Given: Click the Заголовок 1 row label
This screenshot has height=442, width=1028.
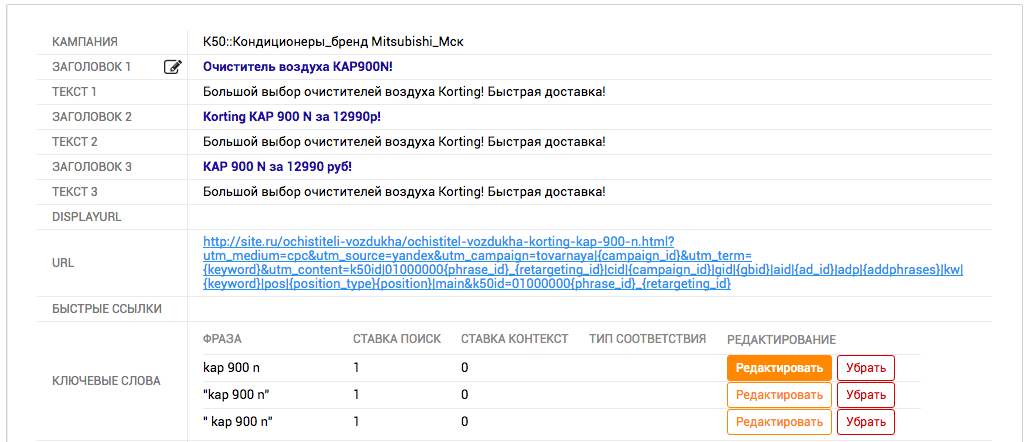Looking at the screenshot, I should pos(92,67).
